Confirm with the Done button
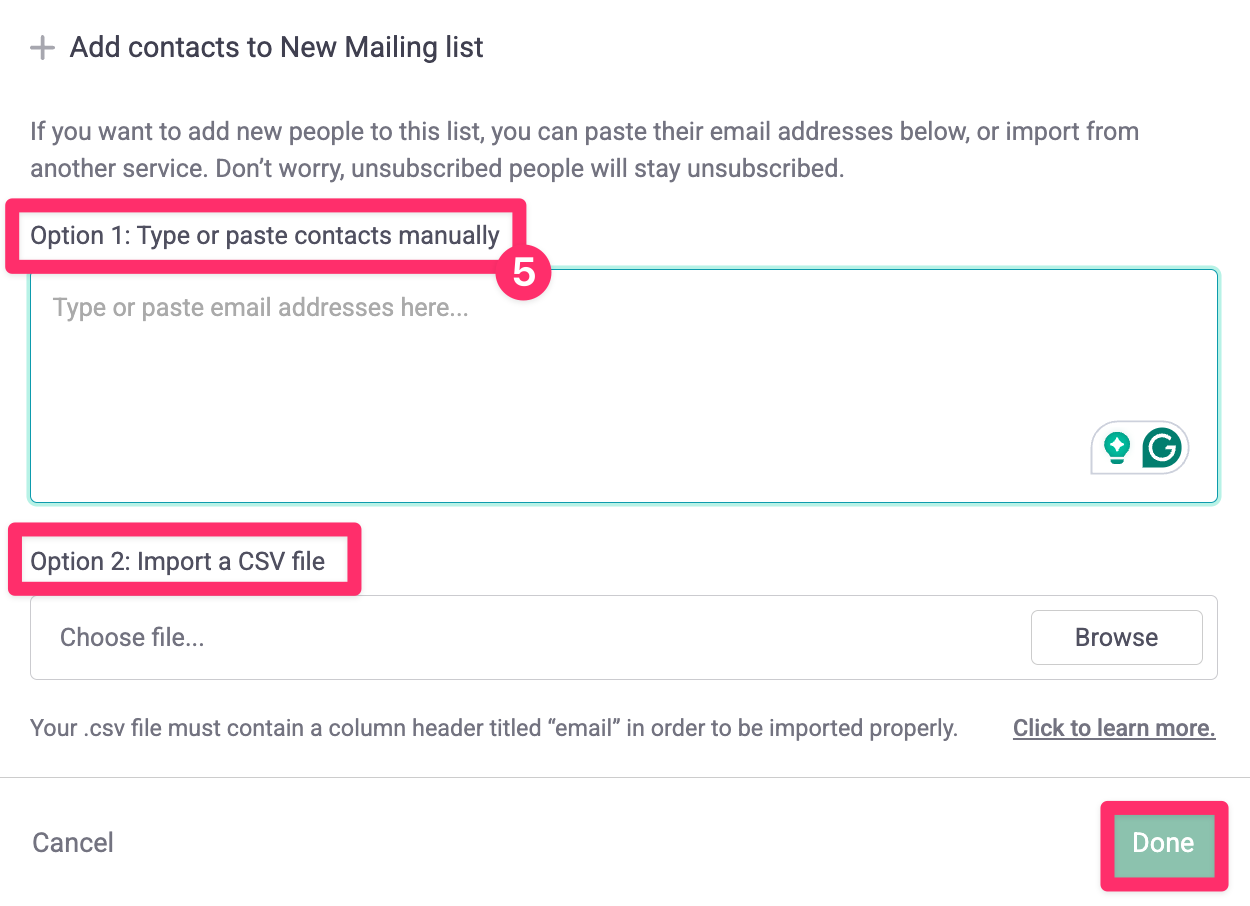The width and height of the screenshot is (1250, 906). [1163, 843]
